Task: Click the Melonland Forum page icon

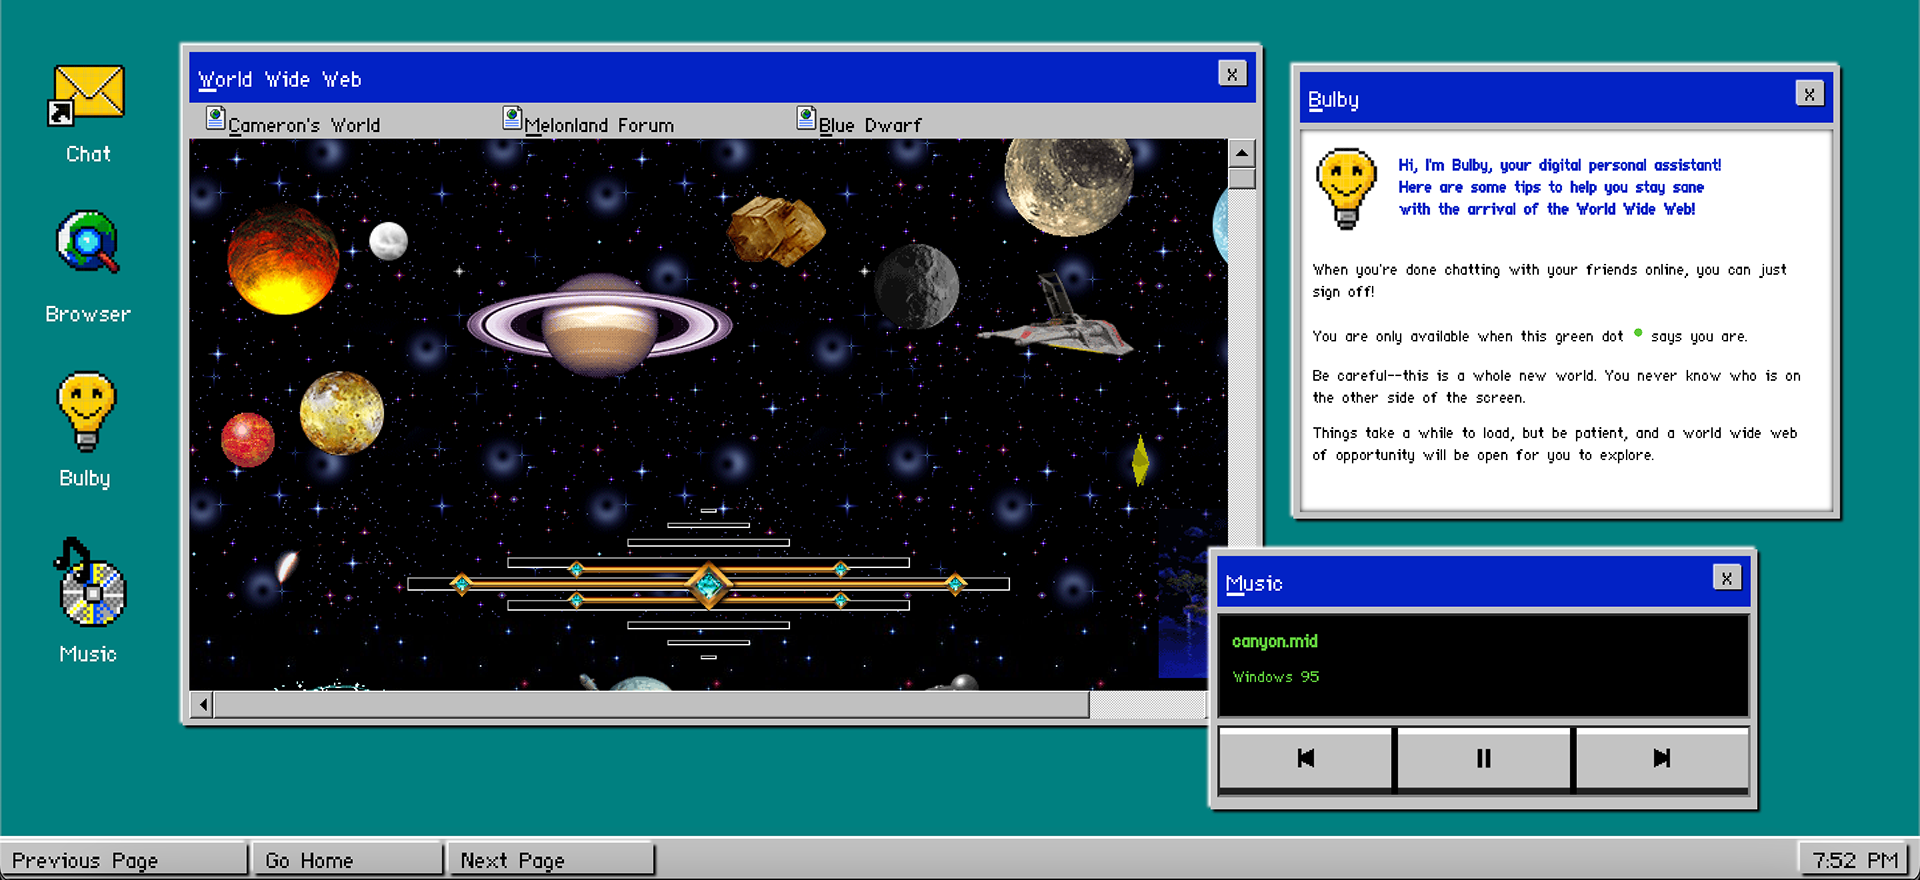Action: point(512,119)
